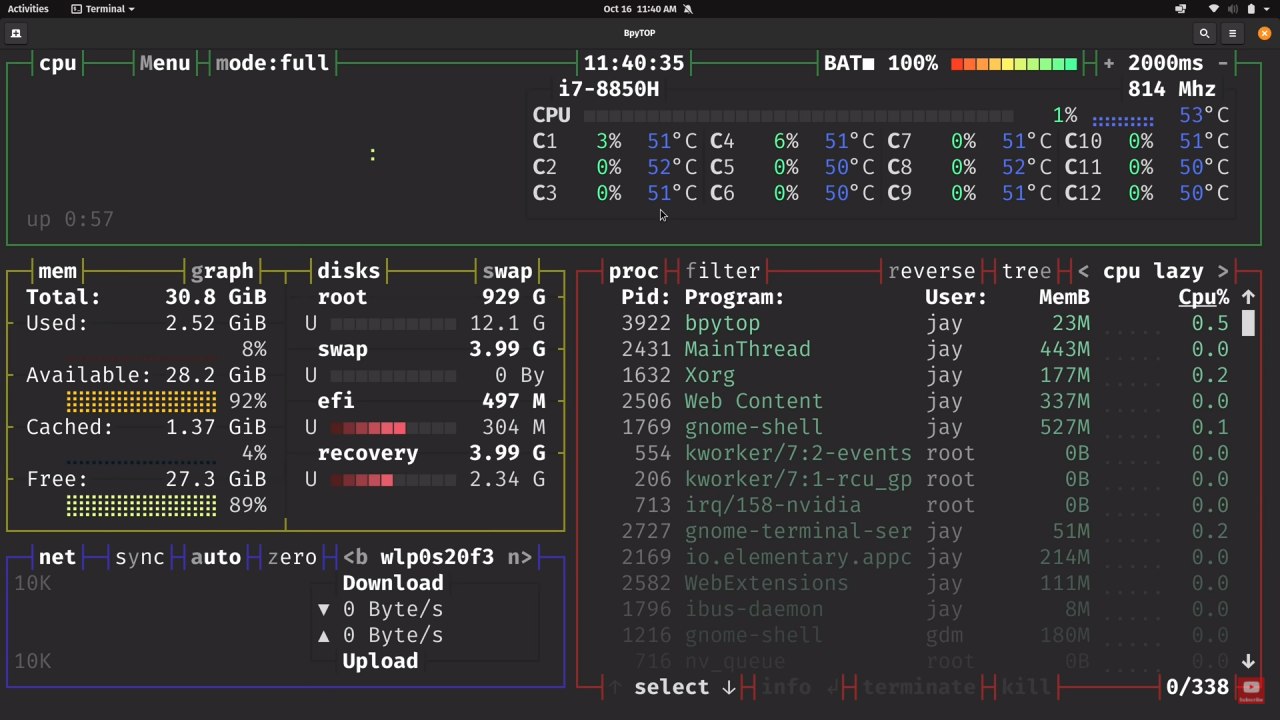1280x720 pixels.
Task: Toggle the mem graph view
Action: tap(222, 271)
